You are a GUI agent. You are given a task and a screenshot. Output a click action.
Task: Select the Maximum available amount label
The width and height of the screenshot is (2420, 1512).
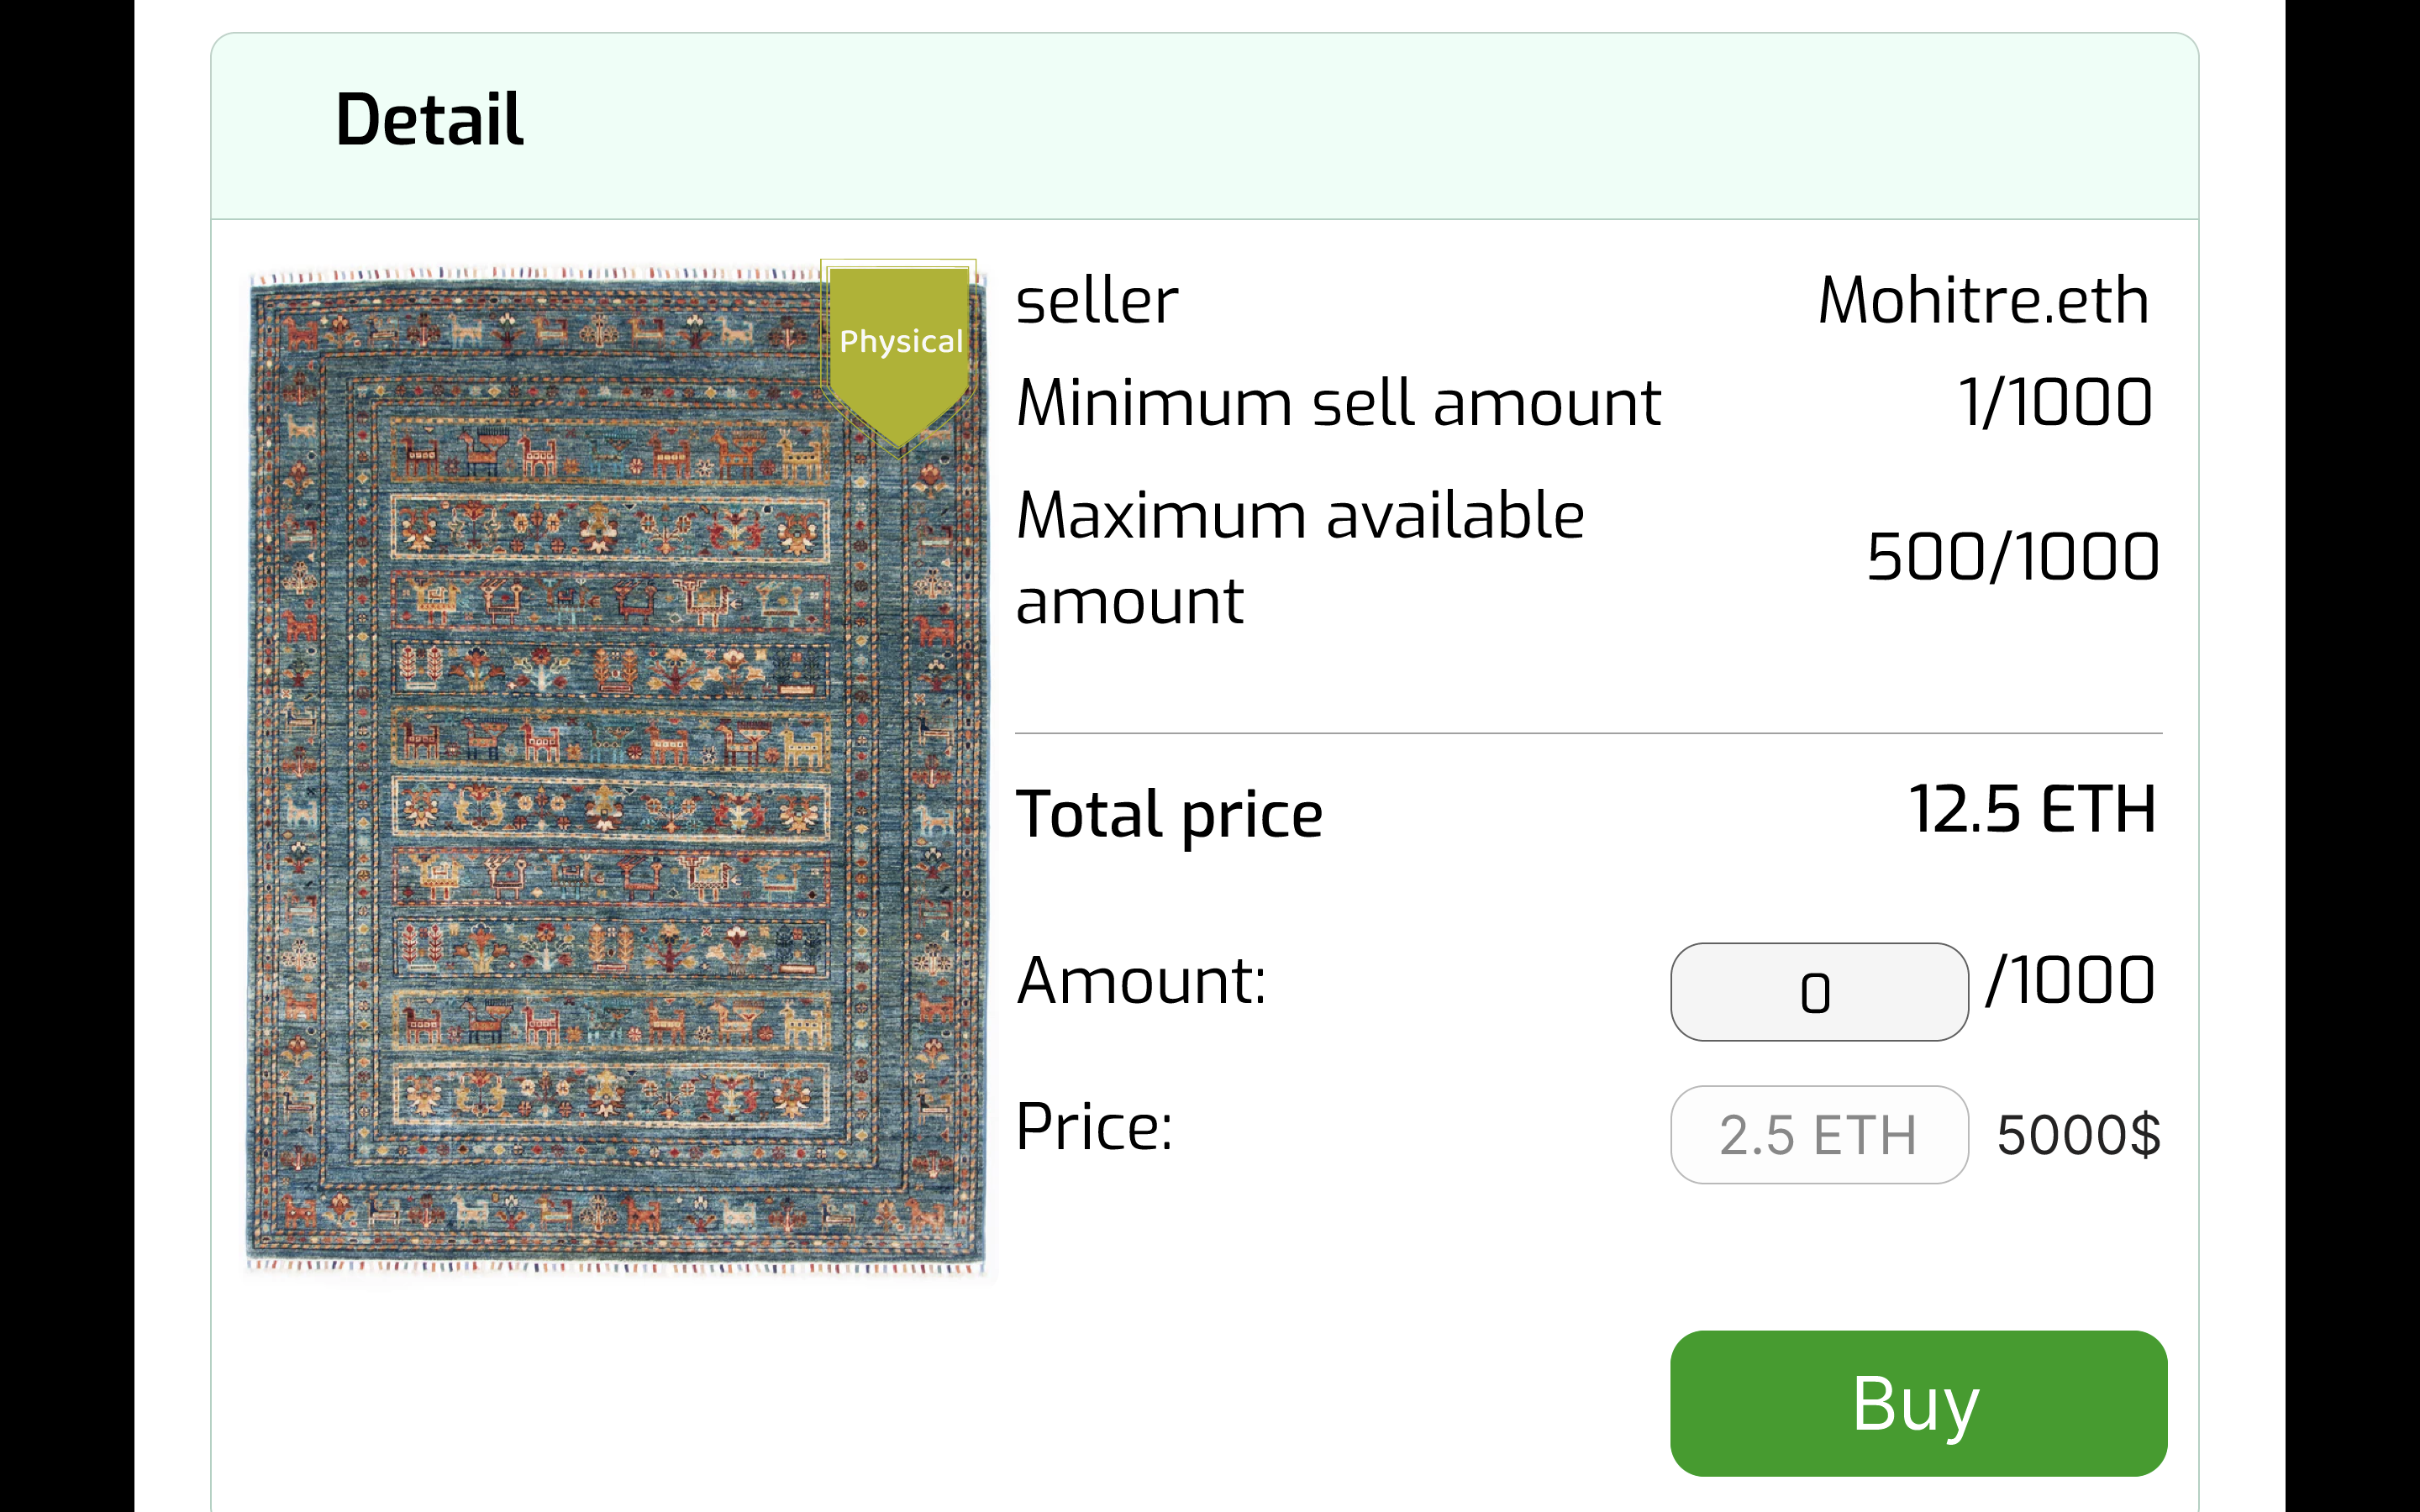[x=1300, y=558]
